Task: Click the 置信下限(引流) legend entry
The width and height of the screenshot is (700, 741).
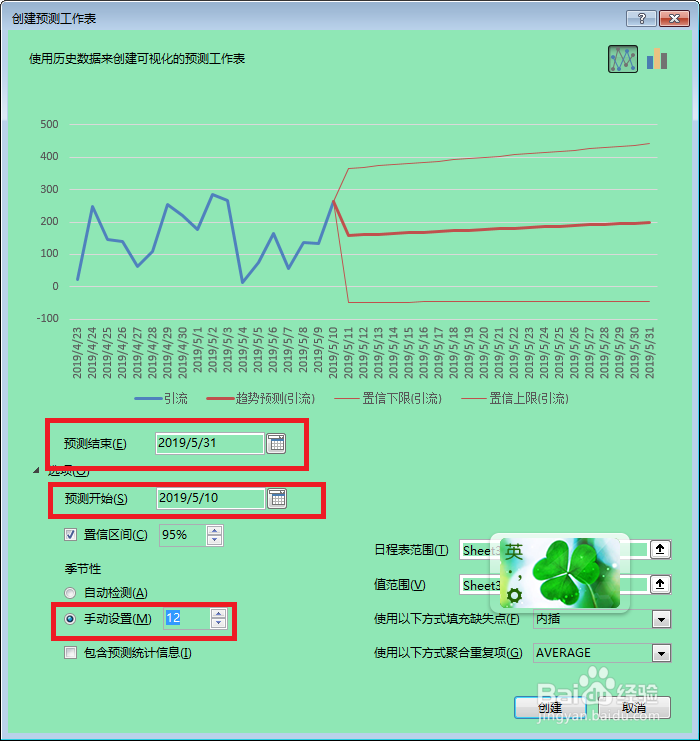Action: click(388, 398)
